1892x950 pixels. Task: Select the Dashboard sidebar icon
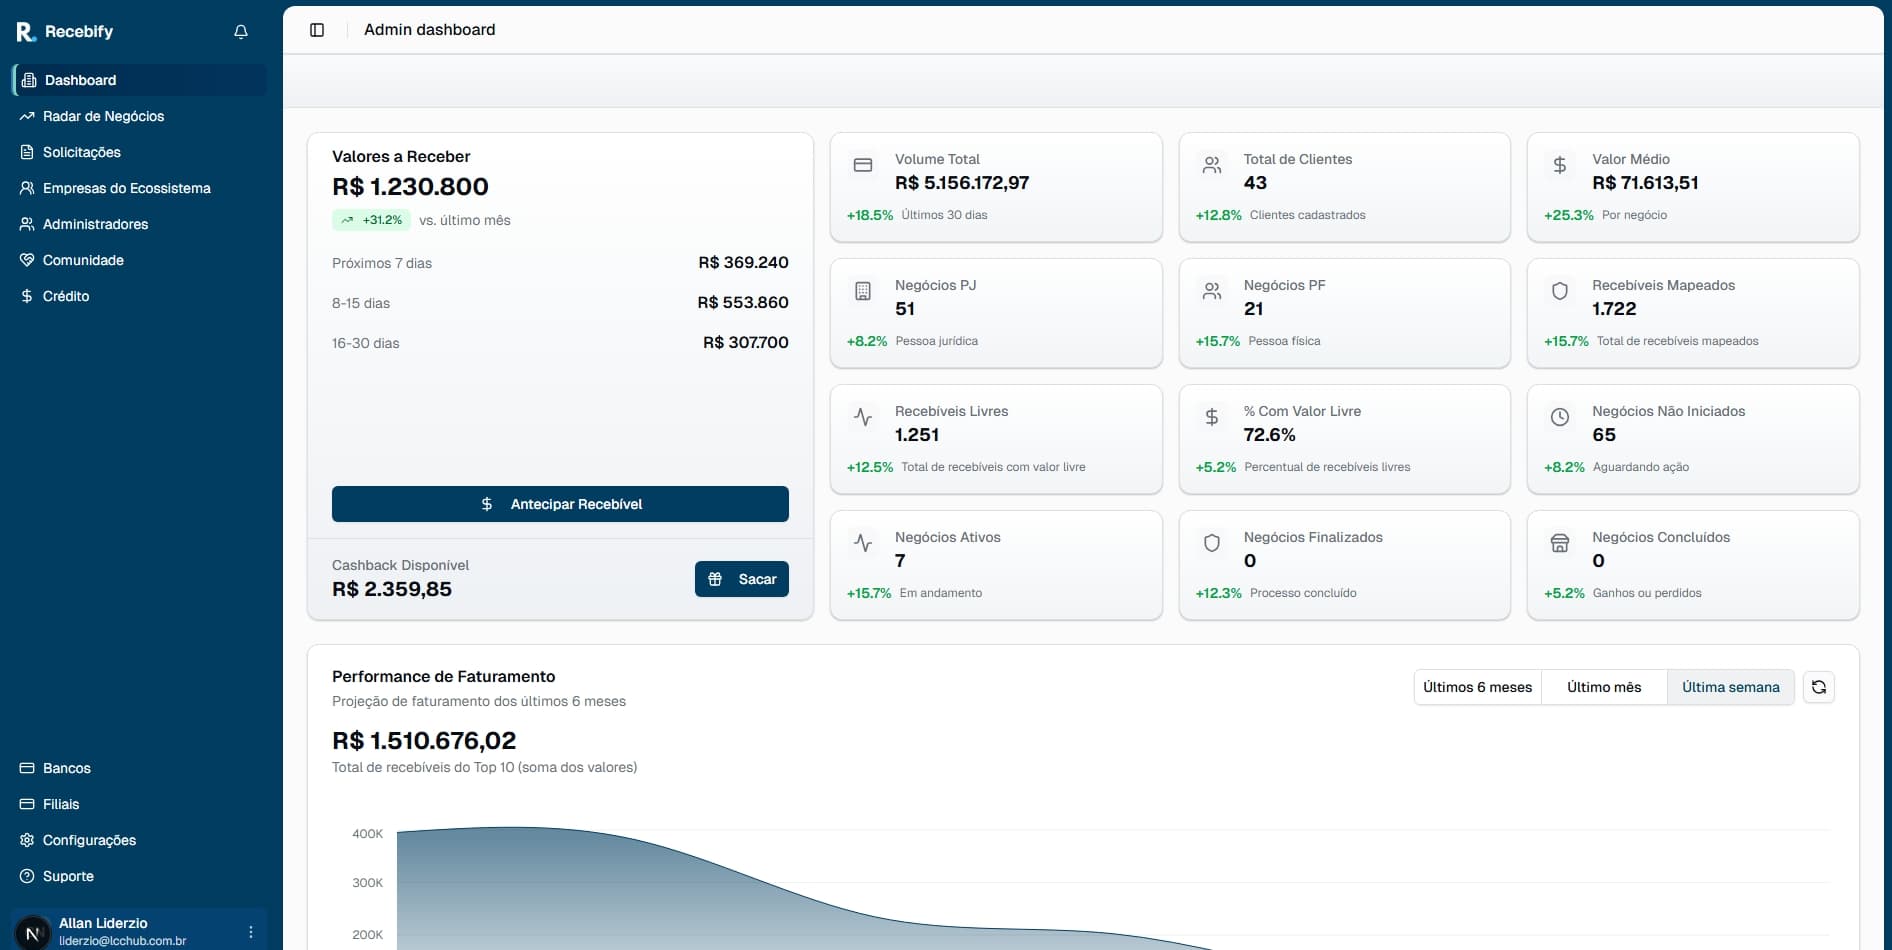[29, 80]
